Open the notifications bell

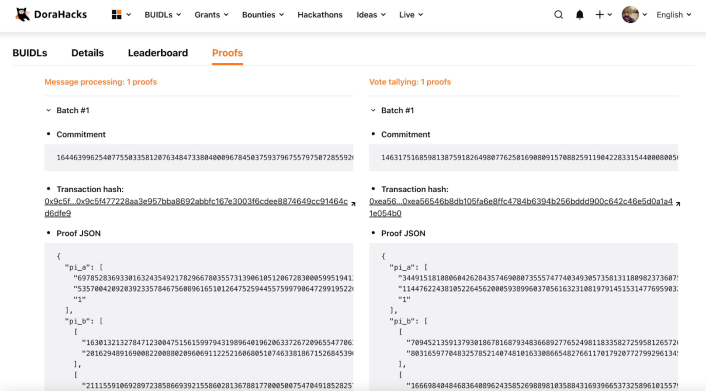[x=579, y=15]
